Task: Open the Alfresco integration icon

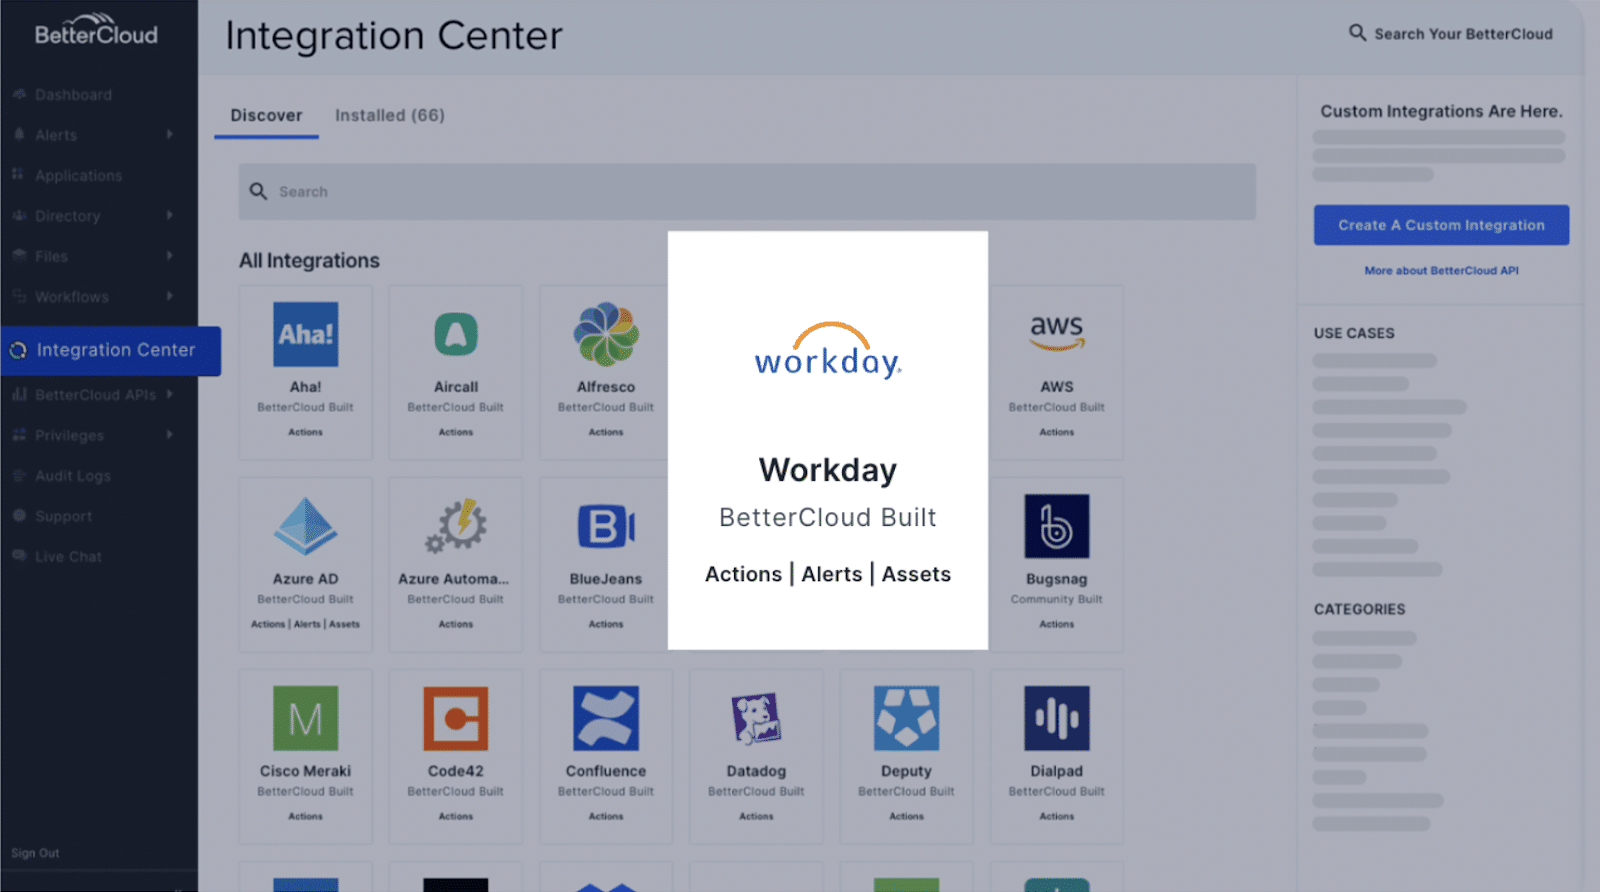Action: tap(606, 335)
